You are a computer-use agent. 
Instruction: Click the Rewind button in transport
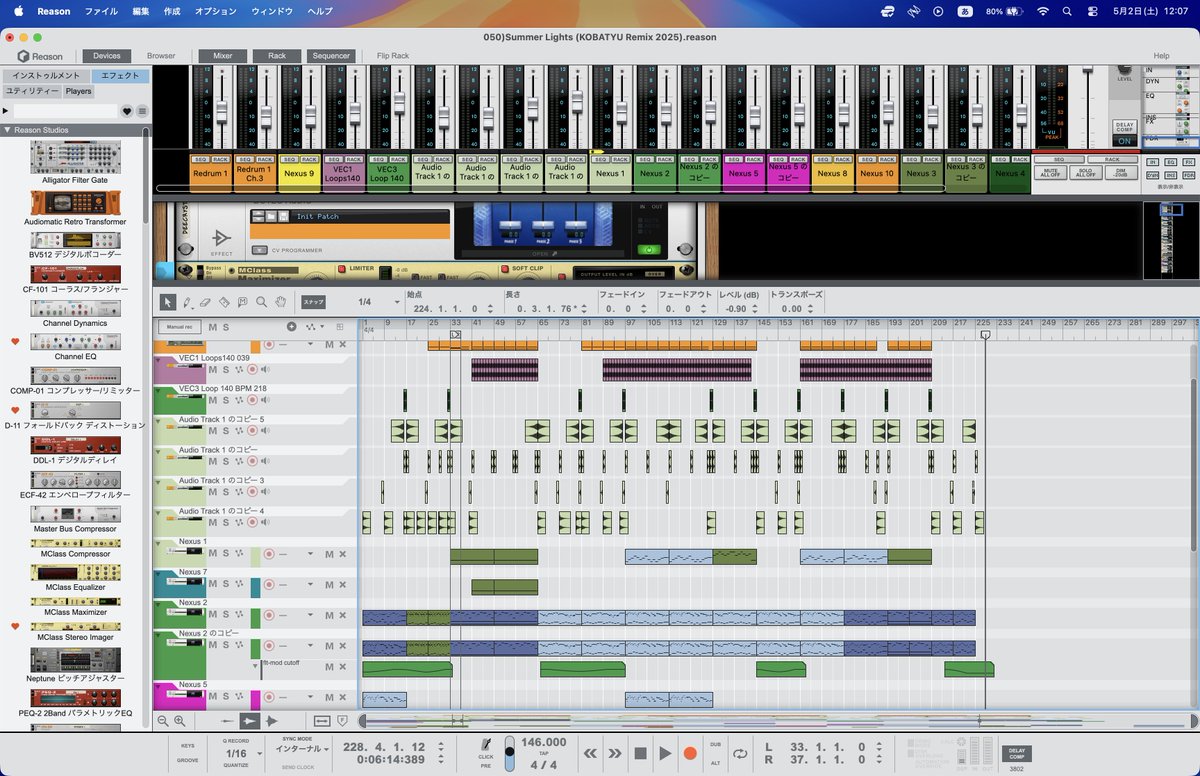(x=591, y=753)
